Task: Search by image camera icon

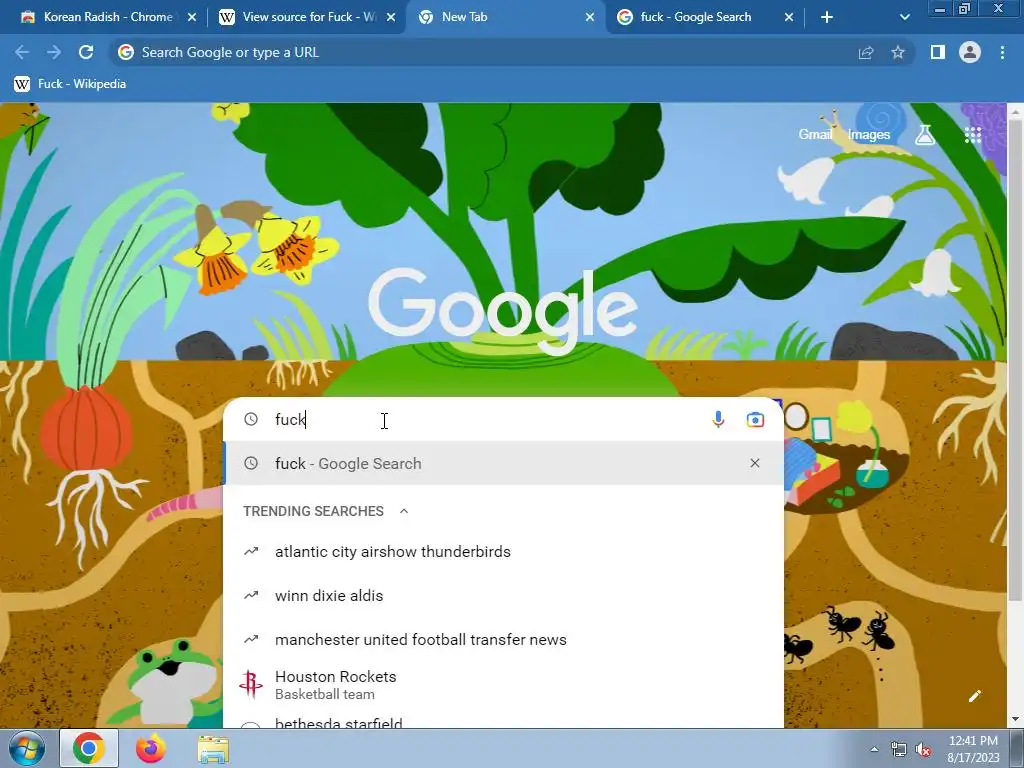Action: point(755,419)
